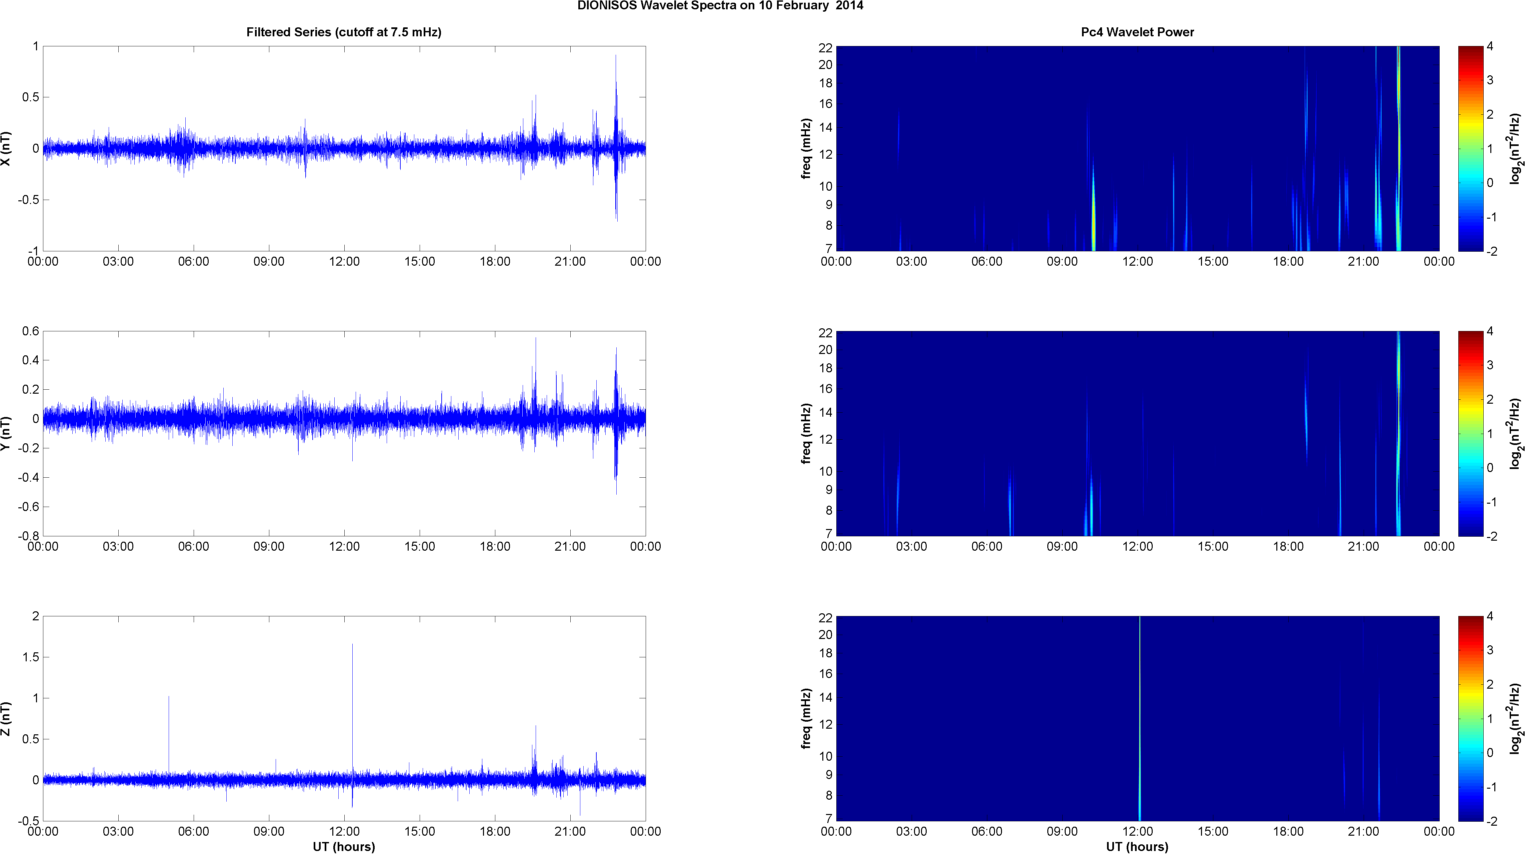Screen dimensions: 1525x854
Task: Click the bright streak near 22:20 in Y spectrogram
Action: (1398, 433)
